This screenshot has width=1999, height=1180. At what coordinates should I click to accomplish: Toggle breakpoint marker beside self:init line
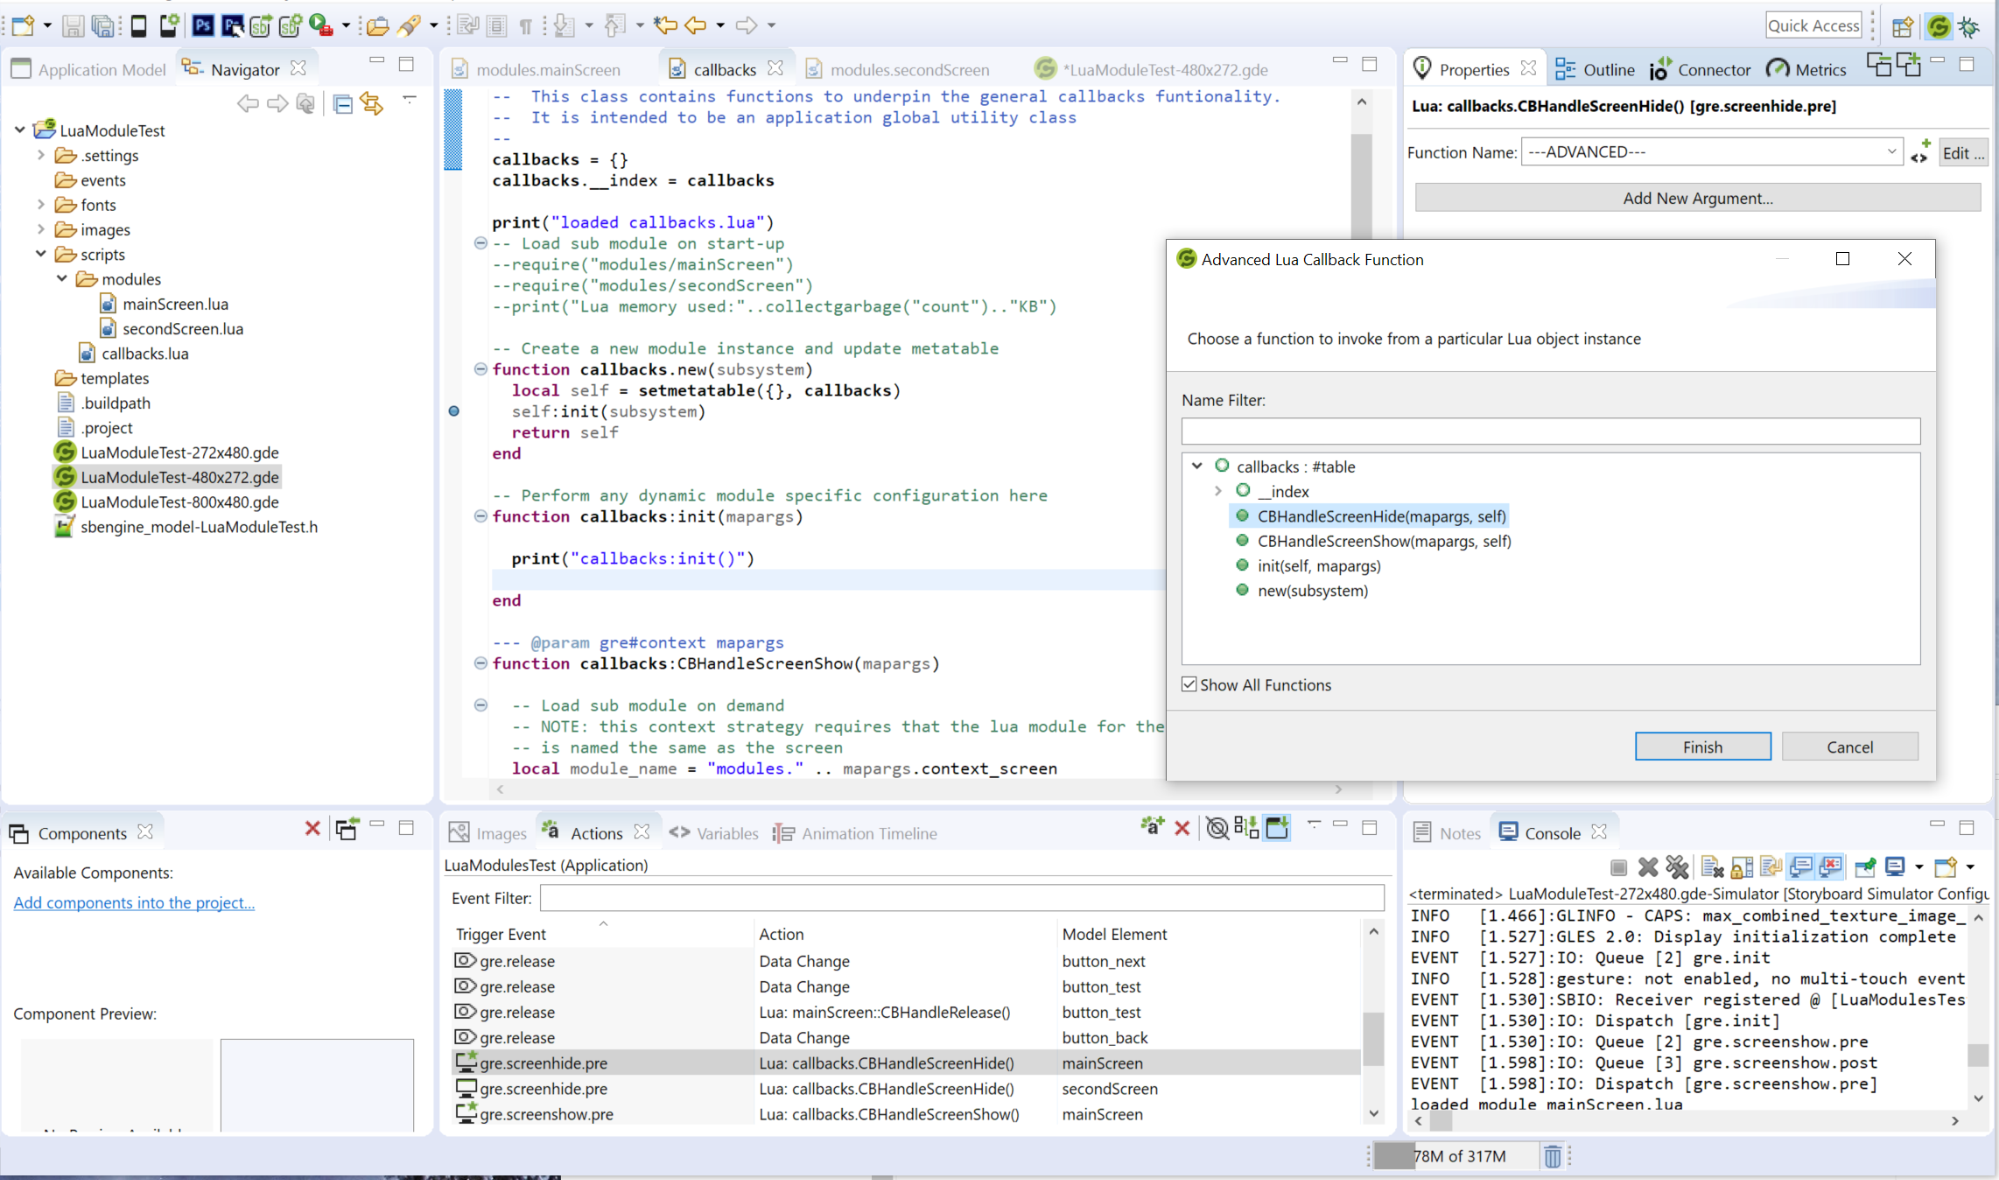tap(454, 411)
